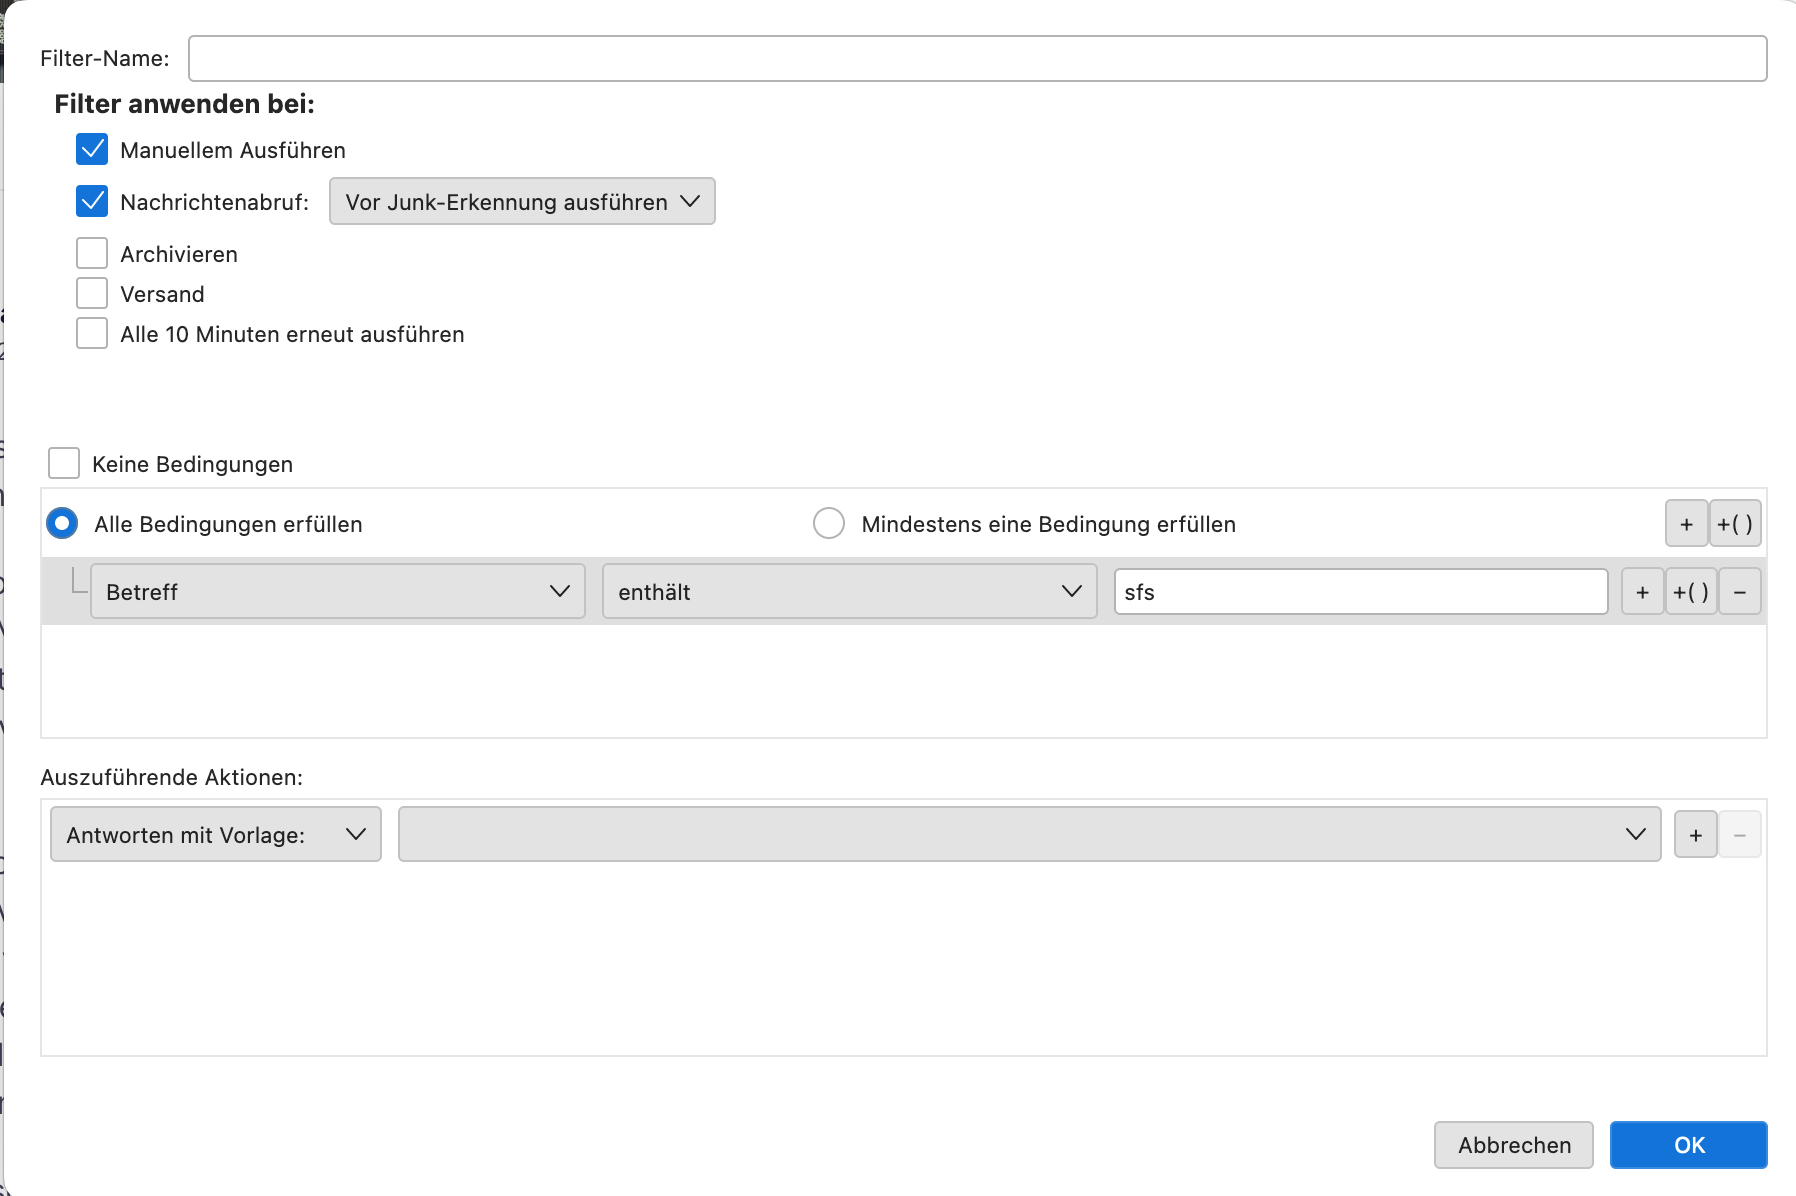Image resolution: width=1796 pixels, height=1196 pixels.
Task: Enable the Archivieren checkbox
Action: [x=92, y=254]
